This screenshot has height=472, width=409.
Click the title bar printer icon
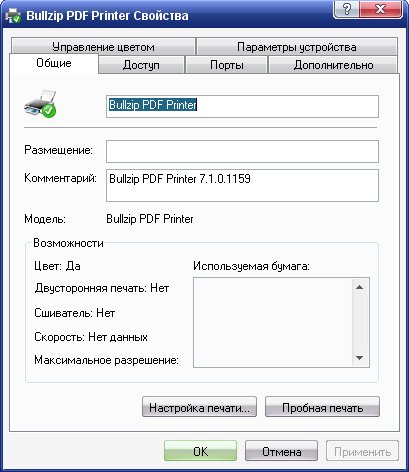point(14,16)
